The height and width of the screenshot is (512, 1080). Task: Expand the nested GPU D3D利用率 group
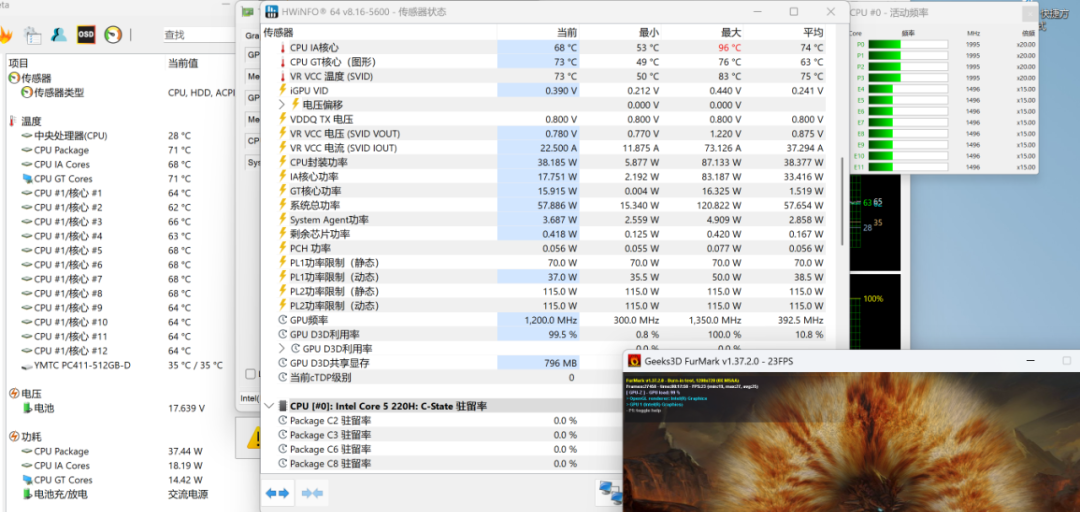pyautogui.click(x=282, y=349)
